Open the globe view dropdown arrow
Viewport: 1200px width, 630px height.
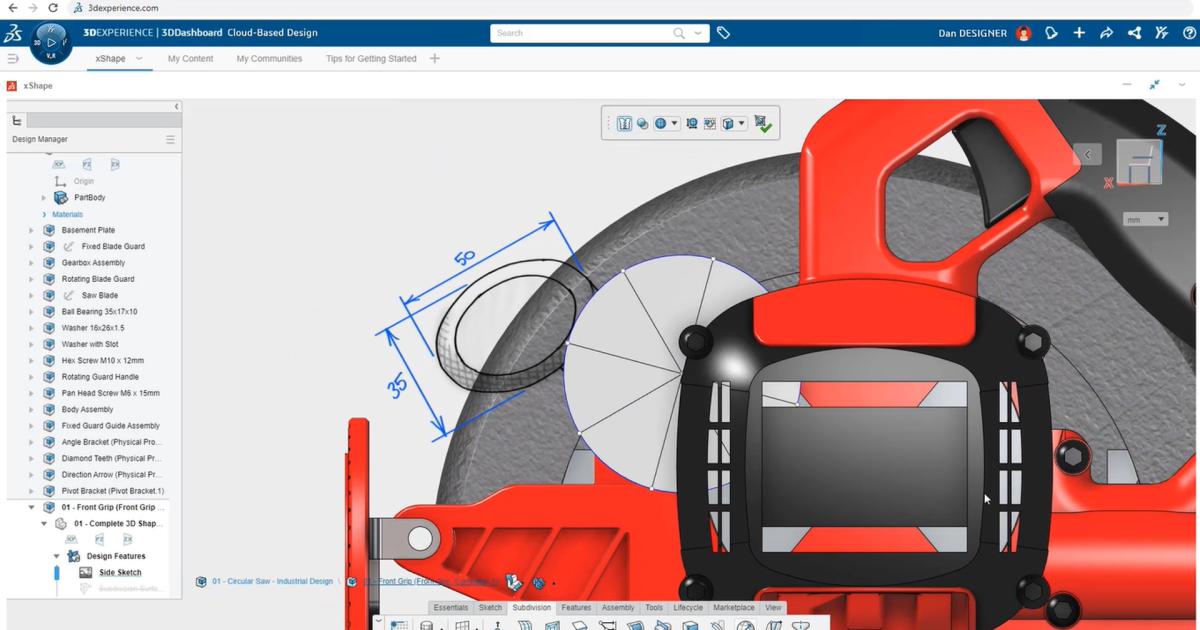[x=675, y=124]
